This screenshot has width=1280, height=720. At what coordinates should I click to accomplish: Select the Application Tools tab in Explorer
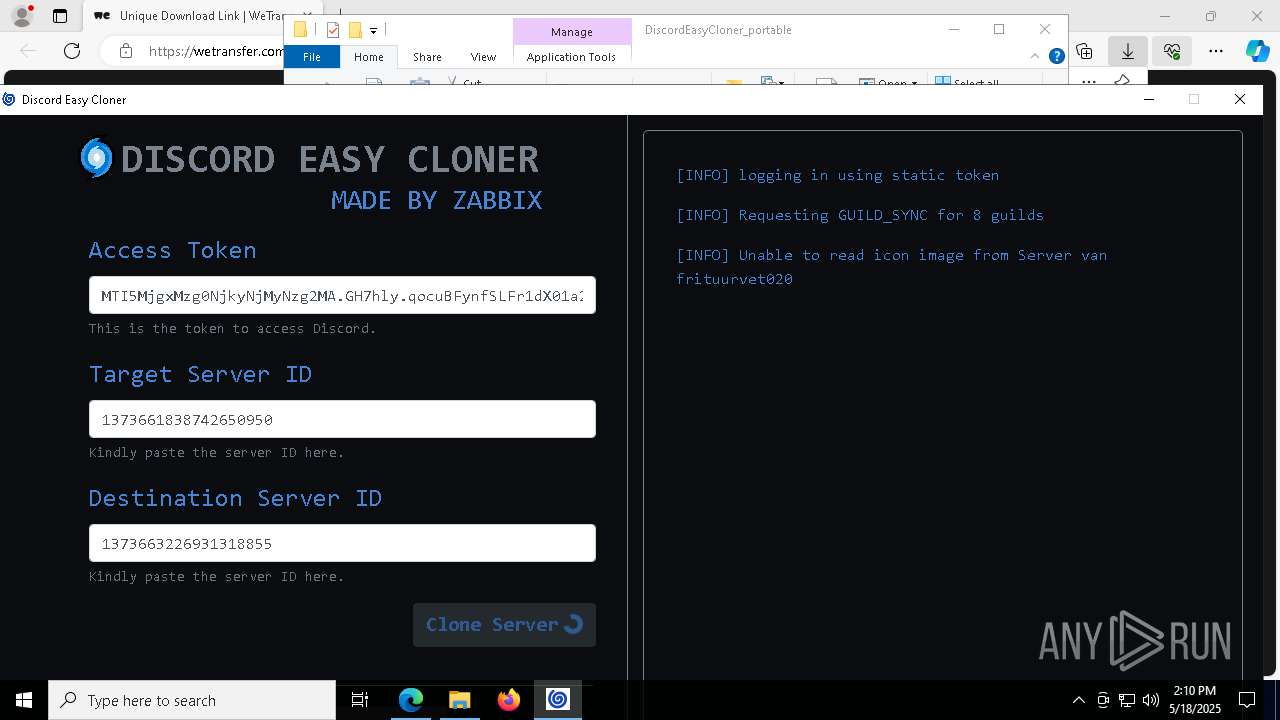(571, 57)
